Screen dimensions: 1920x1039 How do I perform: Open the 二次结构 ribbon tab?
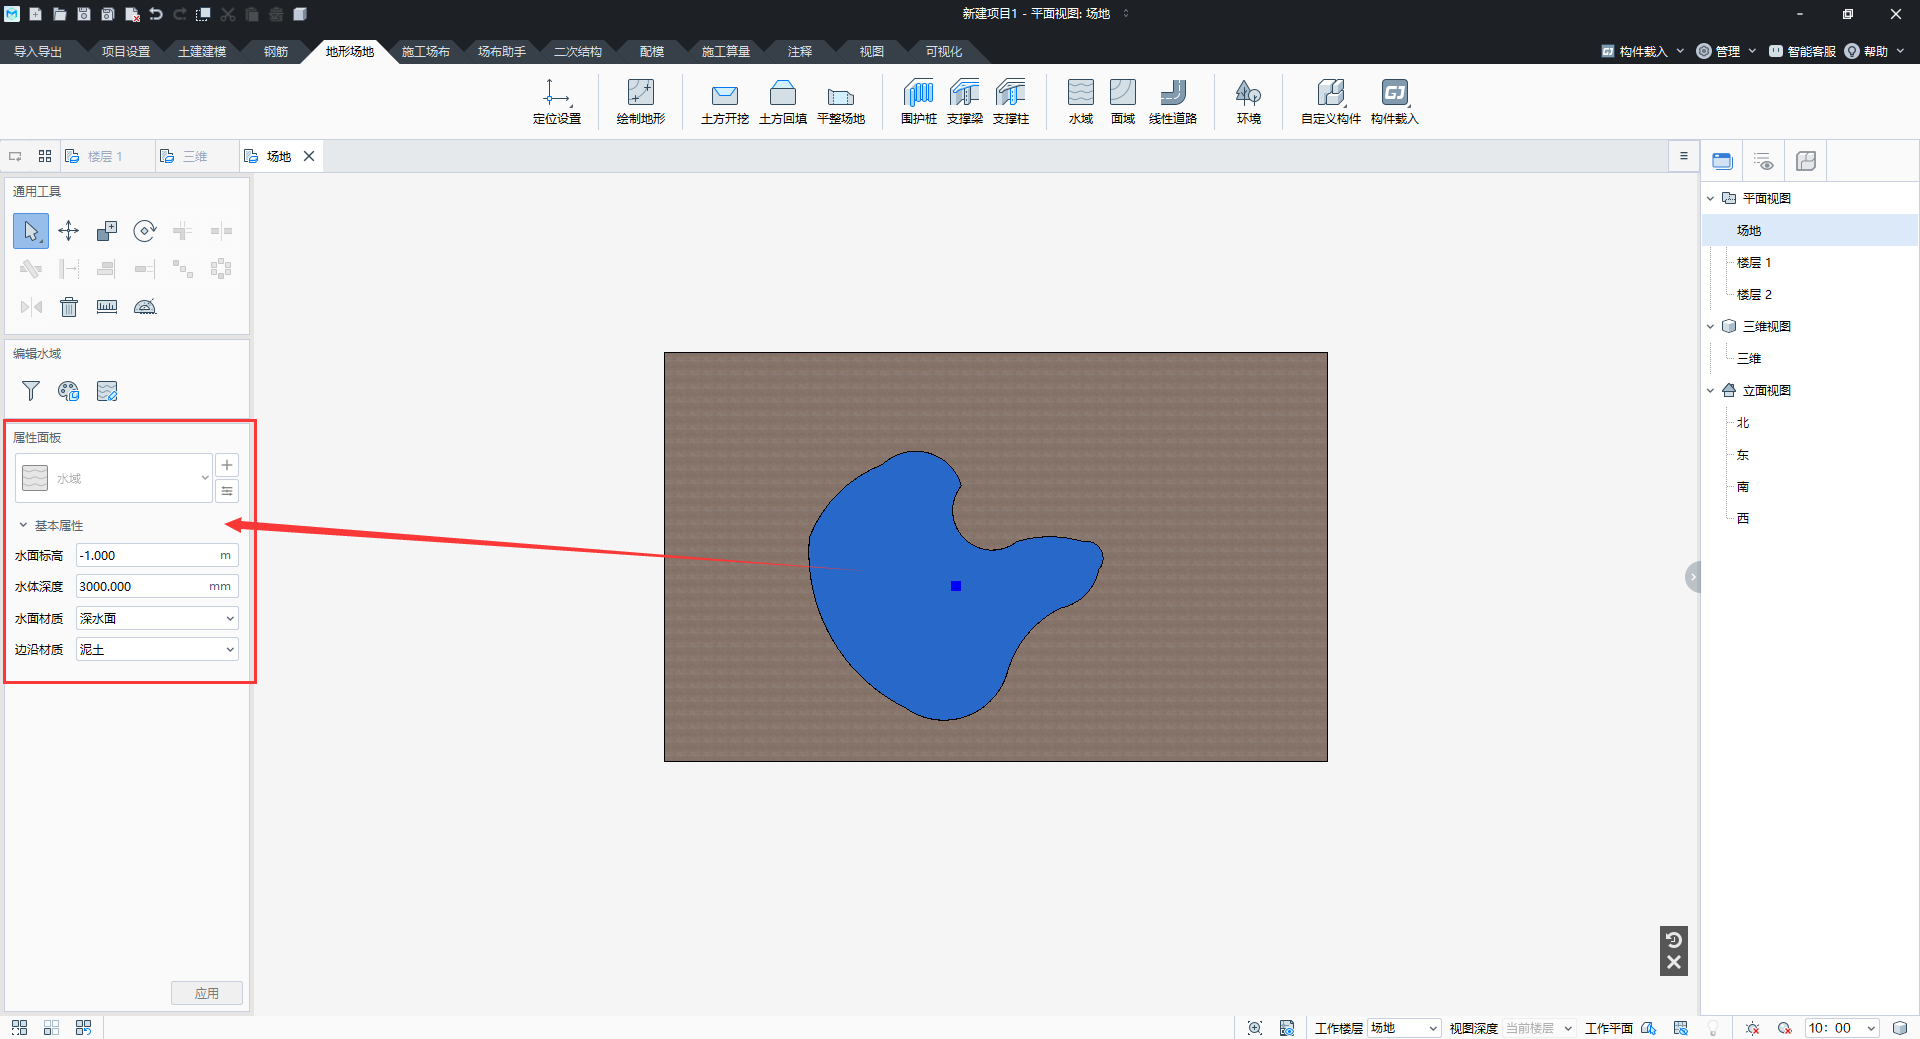click(x=578, y=51)
